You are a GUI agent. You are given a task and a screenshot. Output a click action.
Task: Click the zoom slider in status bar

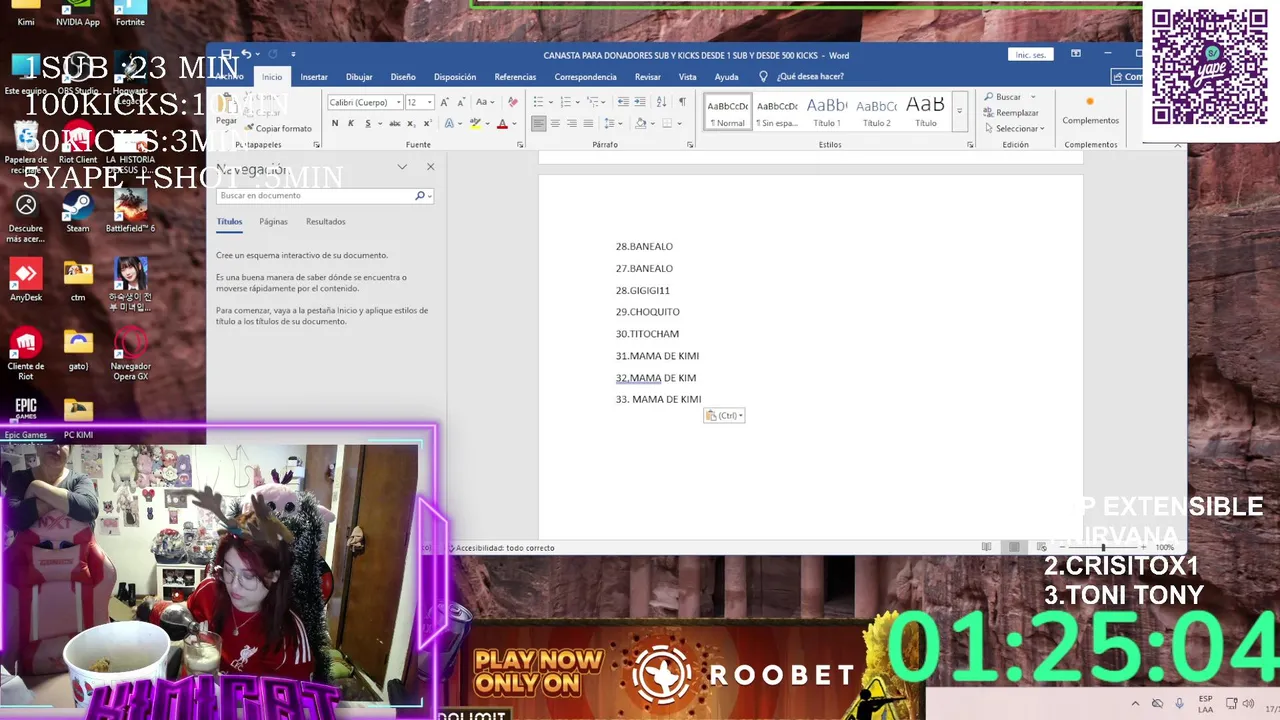click(1104, 547)
